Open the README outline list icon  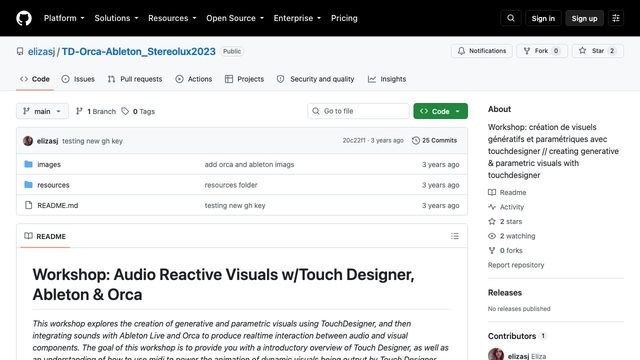point(455,236)
